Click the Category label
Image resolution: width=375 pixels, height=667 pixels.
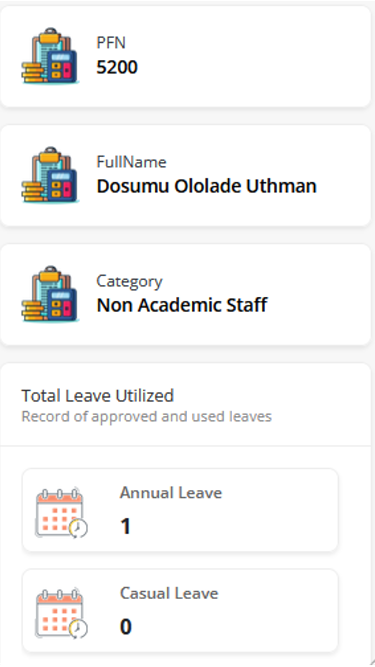click(x=130, y=282)
